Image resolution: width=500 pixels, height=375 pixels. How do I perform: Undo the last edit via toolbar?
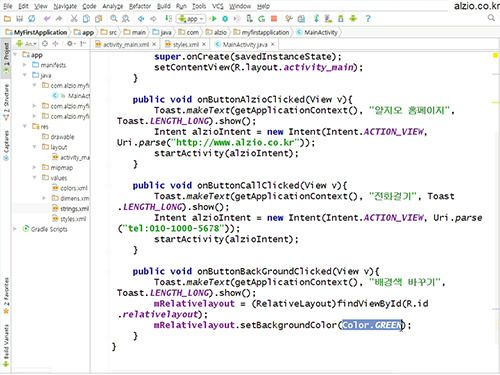(x=47, y=19)
